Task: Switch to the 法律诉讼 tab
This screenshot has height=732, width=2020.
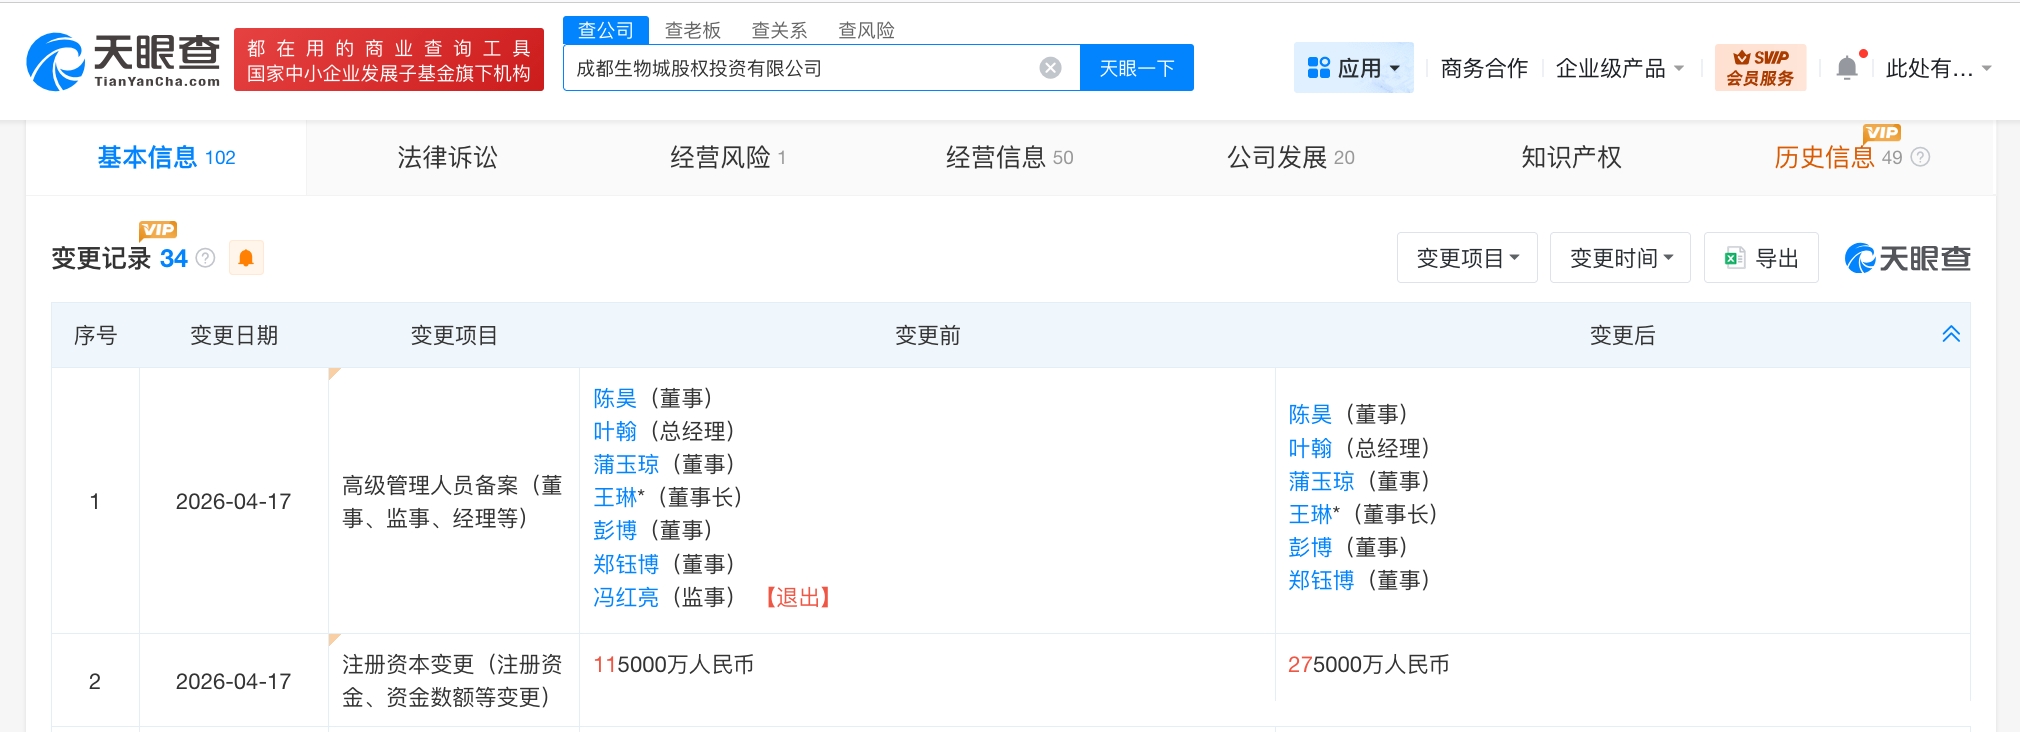Action: pos(447,157)
